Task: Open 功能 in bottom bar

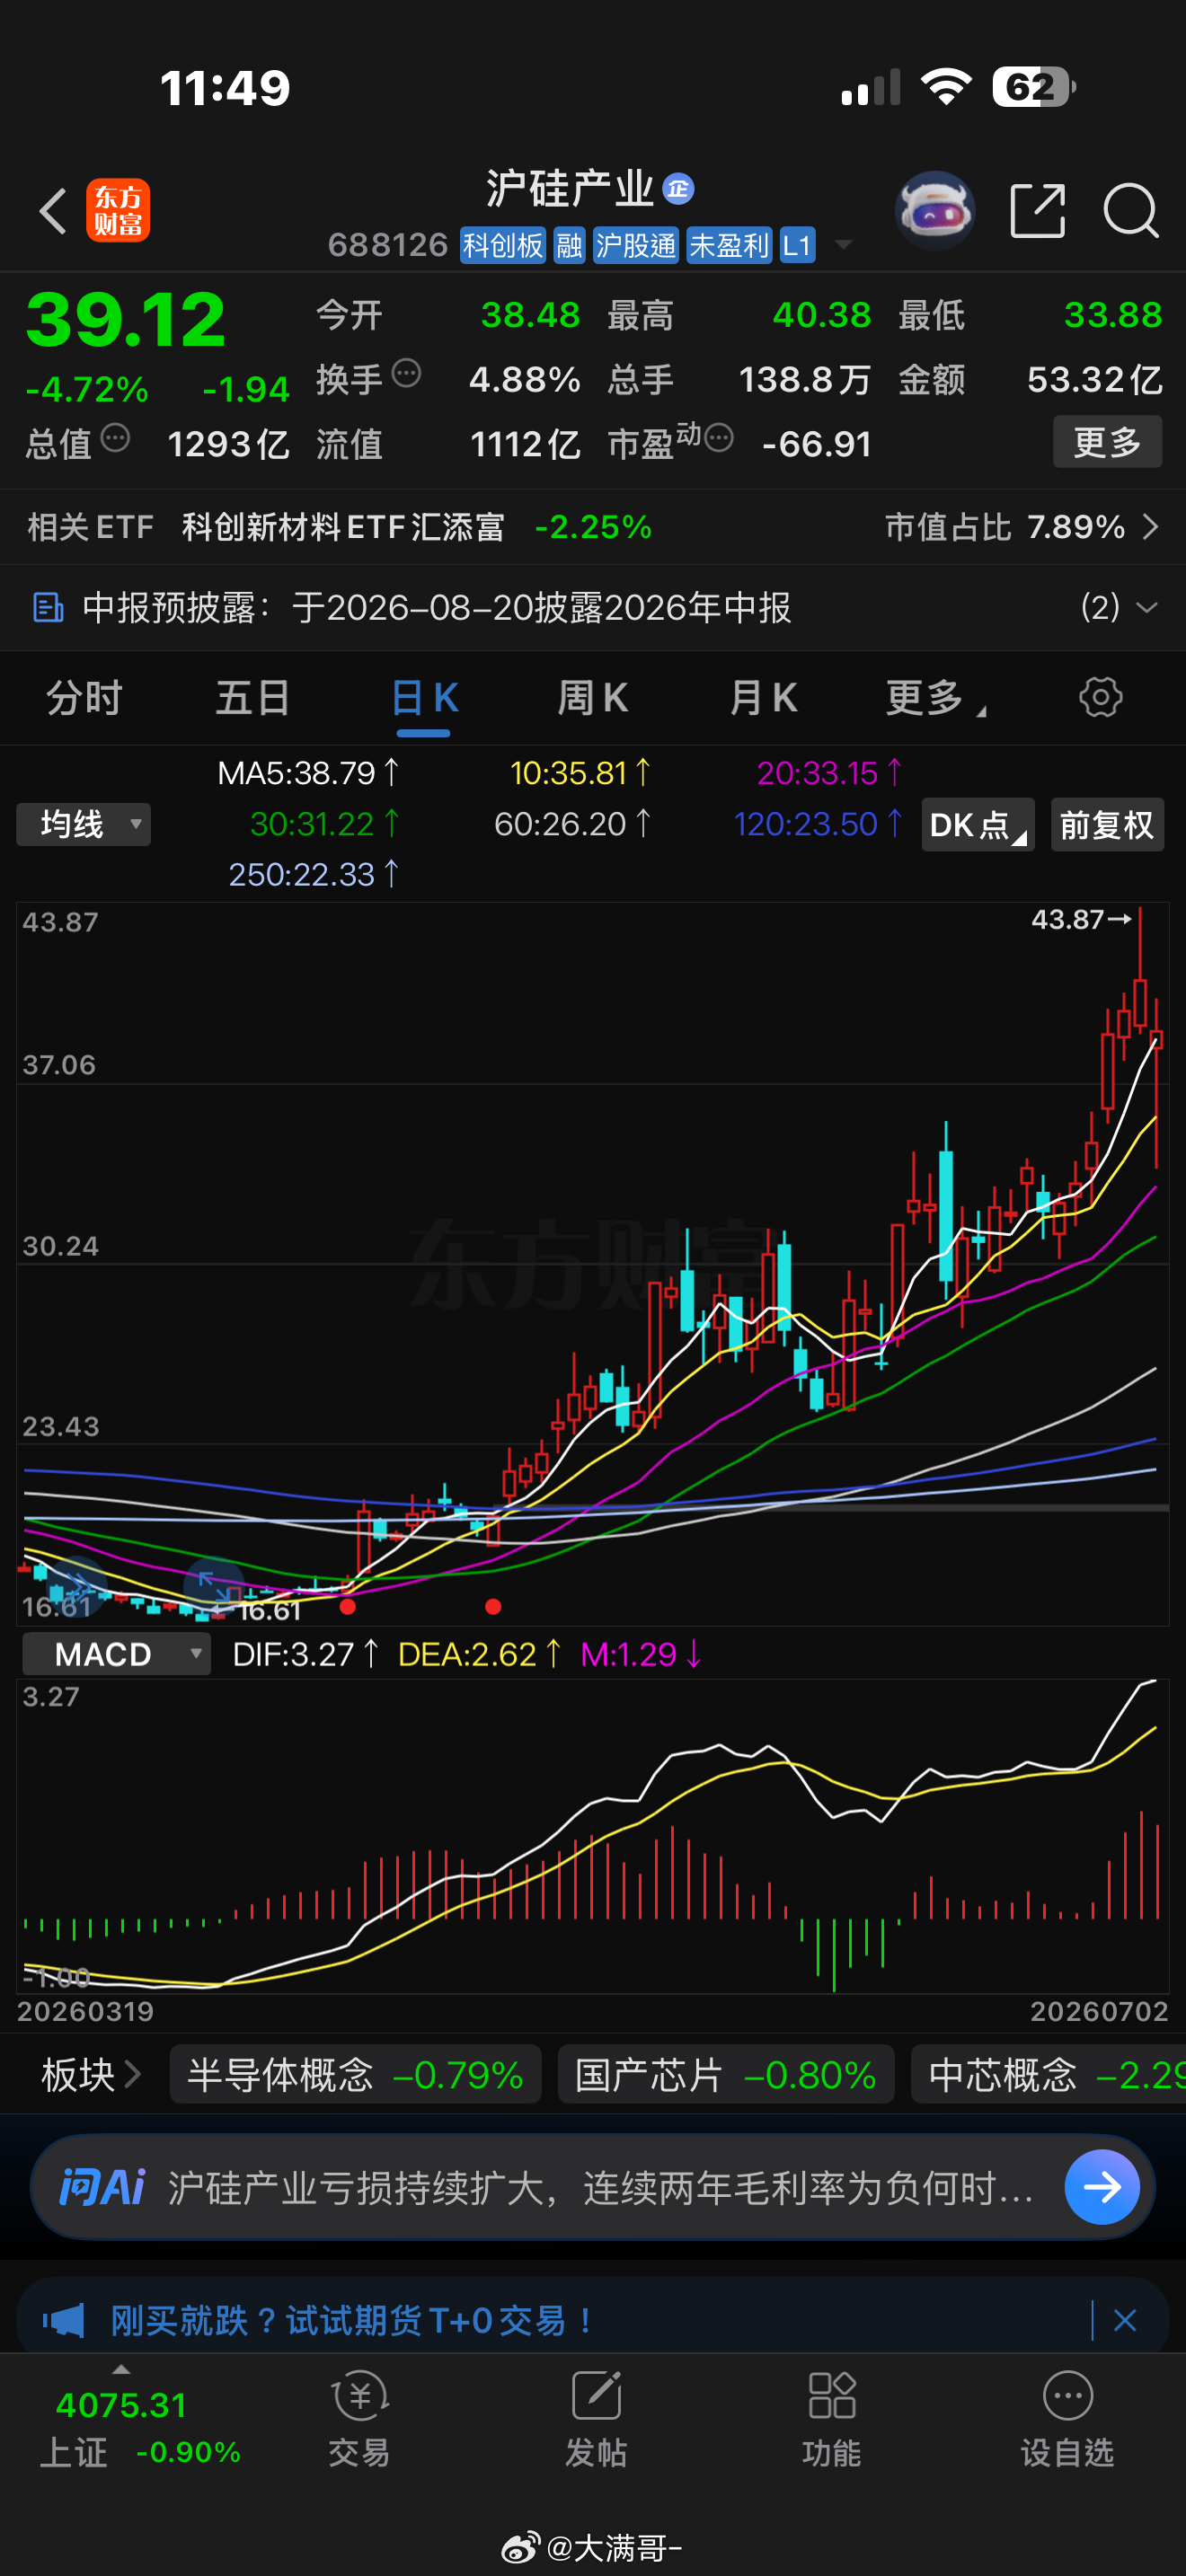Action: point(832,2418)
